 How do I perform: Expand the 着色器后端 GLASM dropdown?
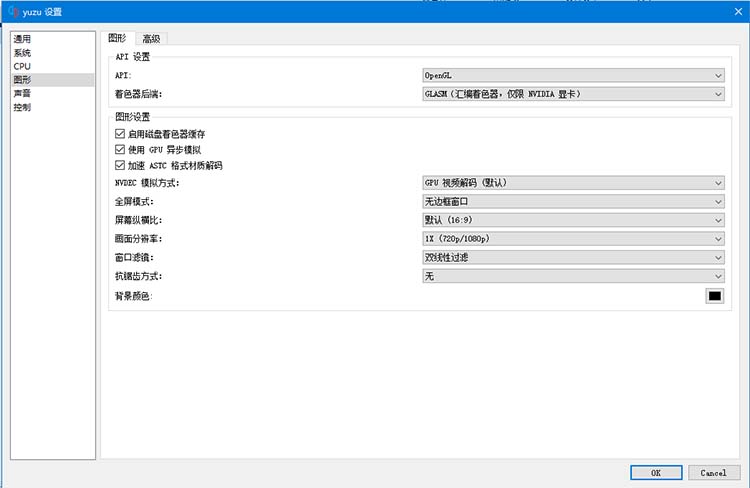573,94
